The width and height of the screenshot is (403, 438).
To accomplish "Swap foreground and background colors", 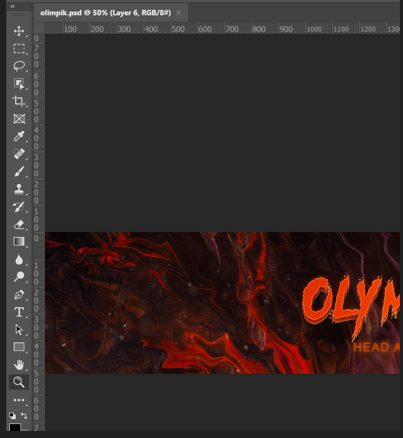I will coord(24,415).
